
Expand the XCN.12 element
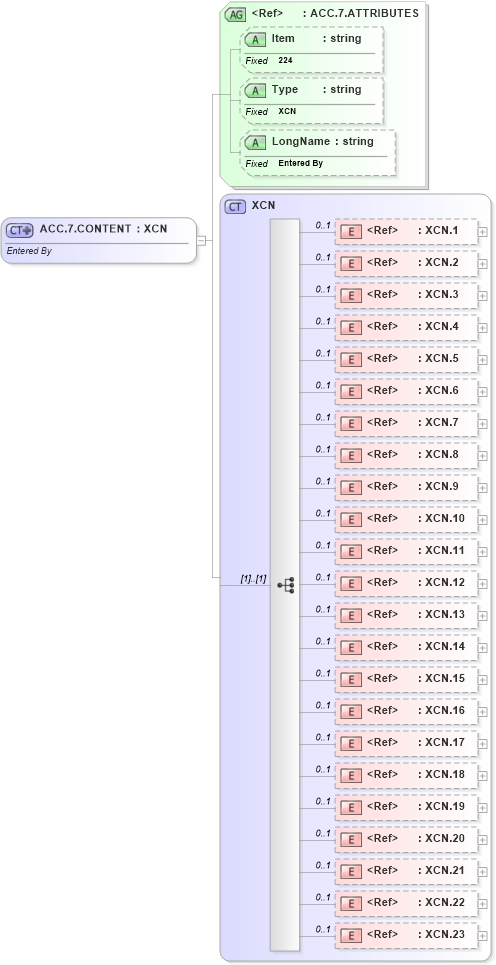482,584
